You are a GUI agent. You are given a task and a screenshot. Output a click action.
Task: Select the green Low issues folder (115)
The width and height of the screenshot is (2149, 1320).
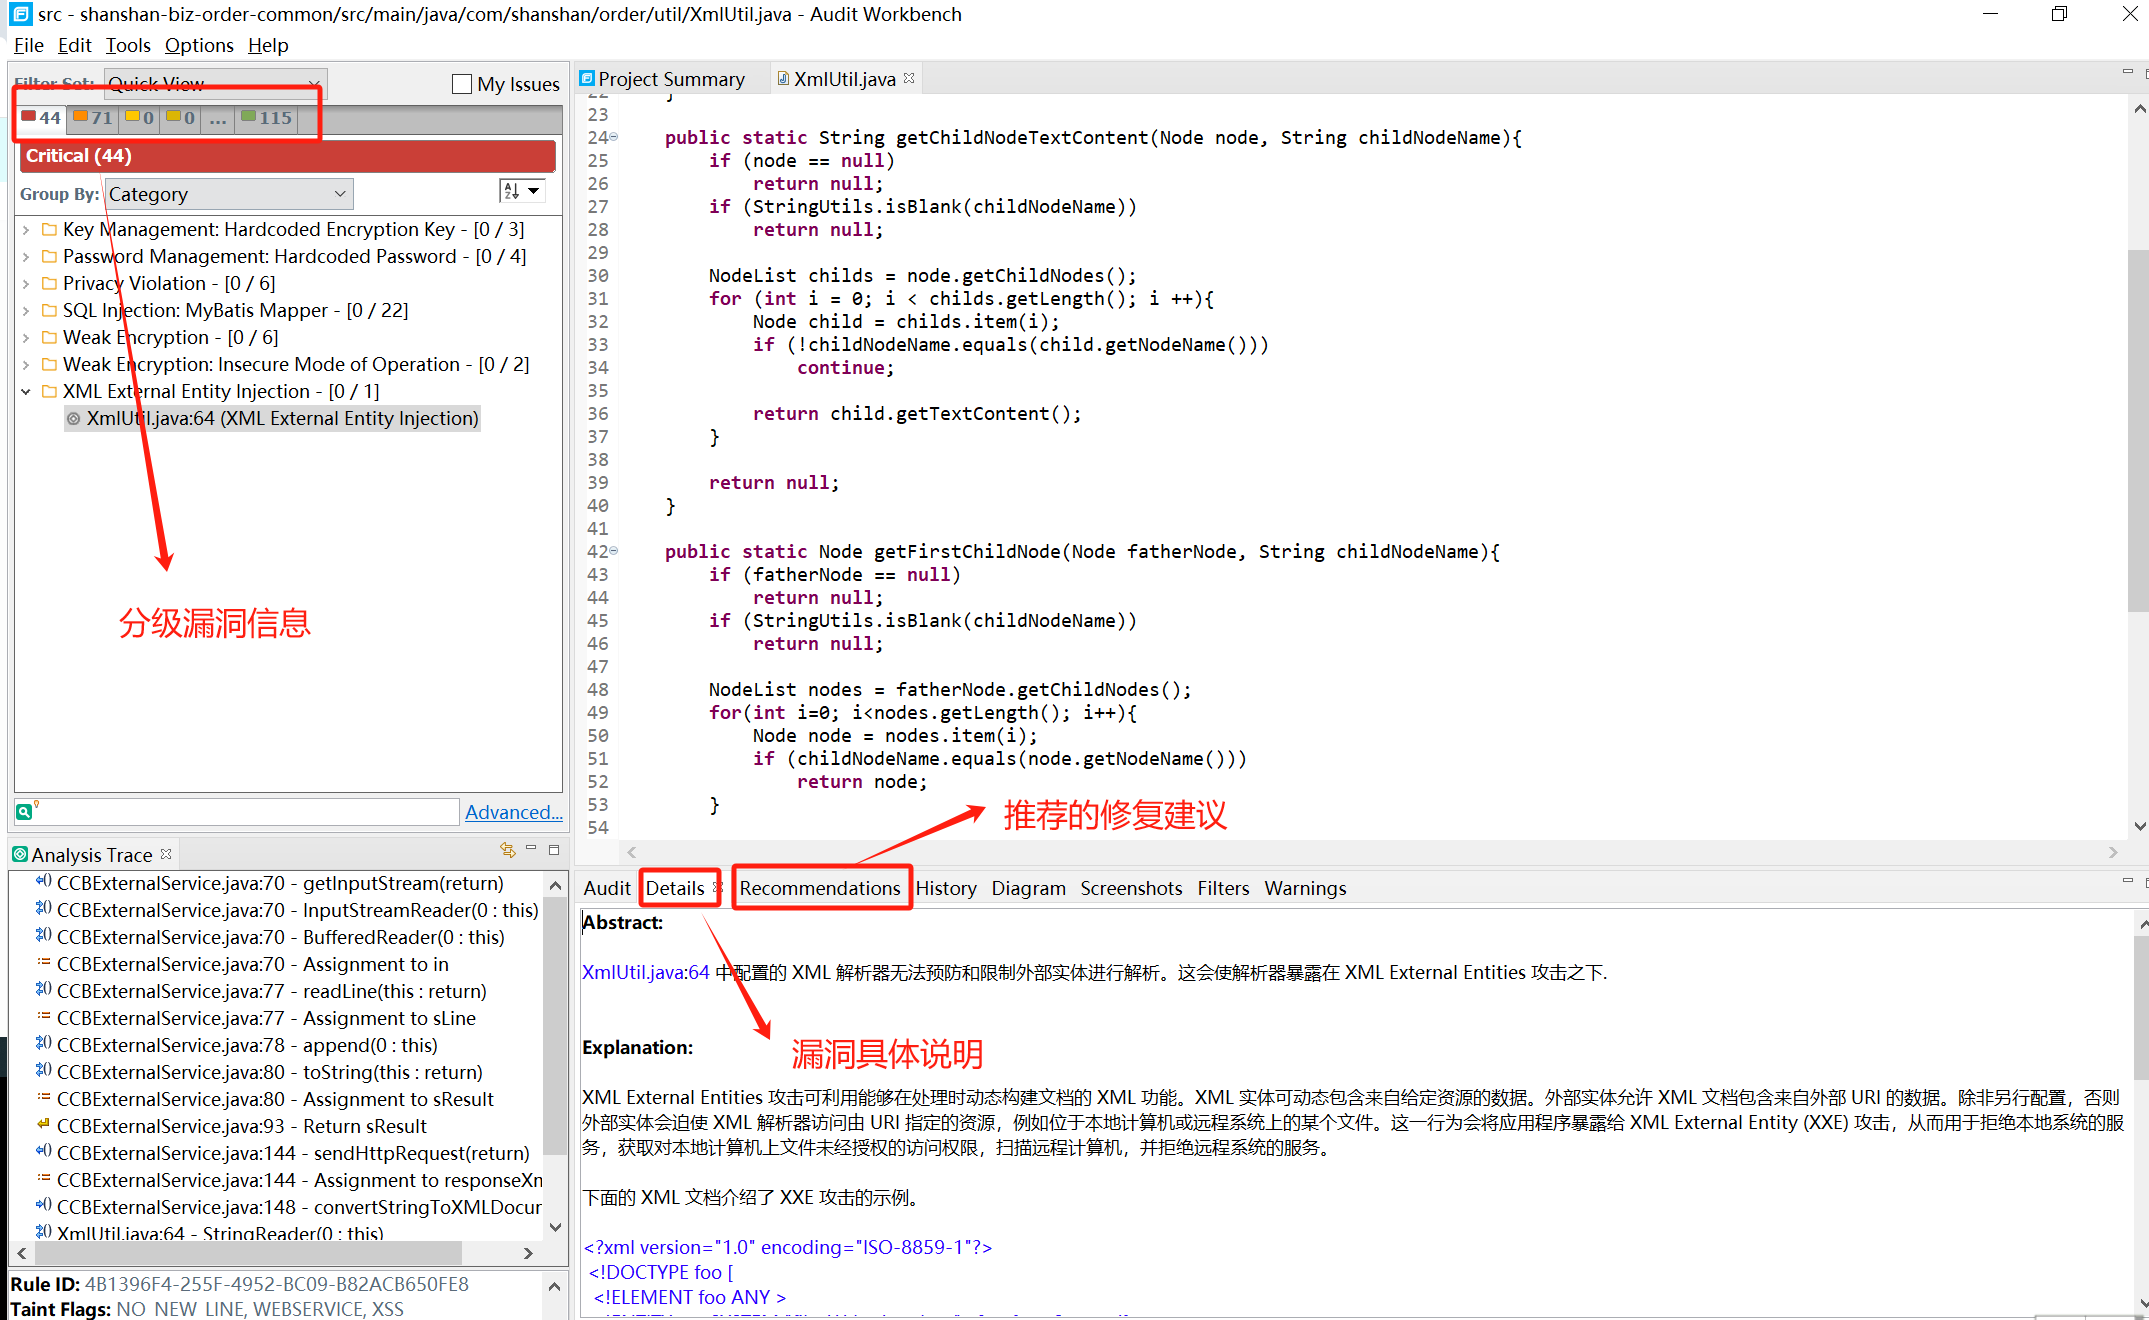266,118
